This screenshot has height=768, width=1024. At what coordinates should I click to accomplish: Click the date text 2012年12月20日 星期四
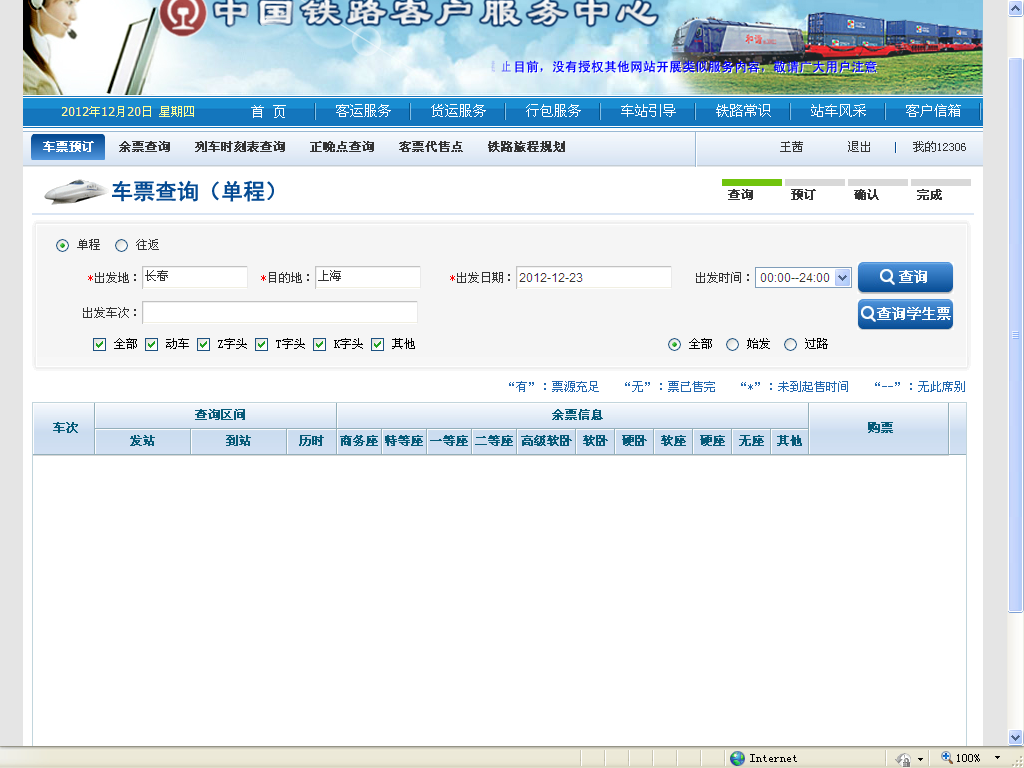pyautogui.click(x=128, y=112)
